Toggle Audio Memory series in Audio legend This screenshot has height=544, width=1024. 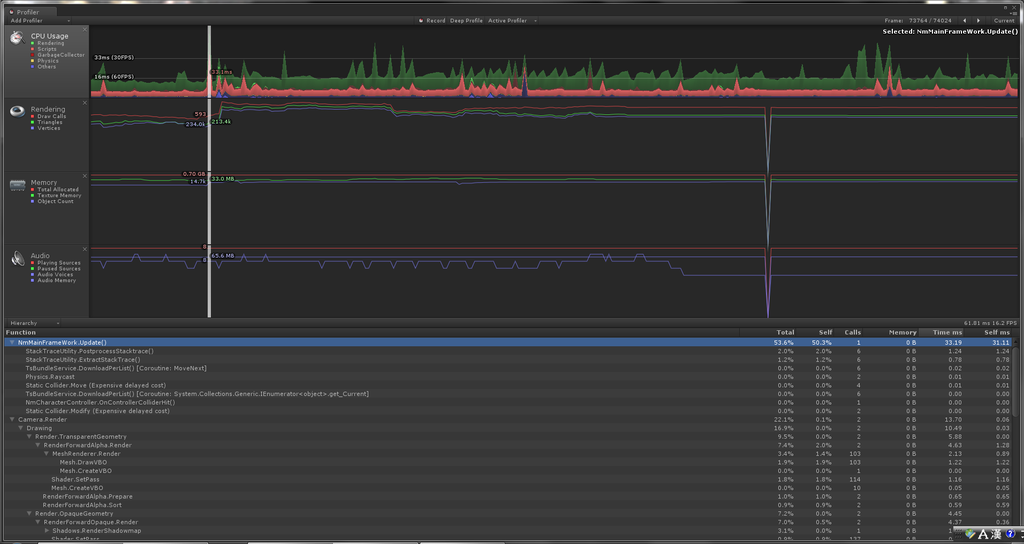pos(53,280)
